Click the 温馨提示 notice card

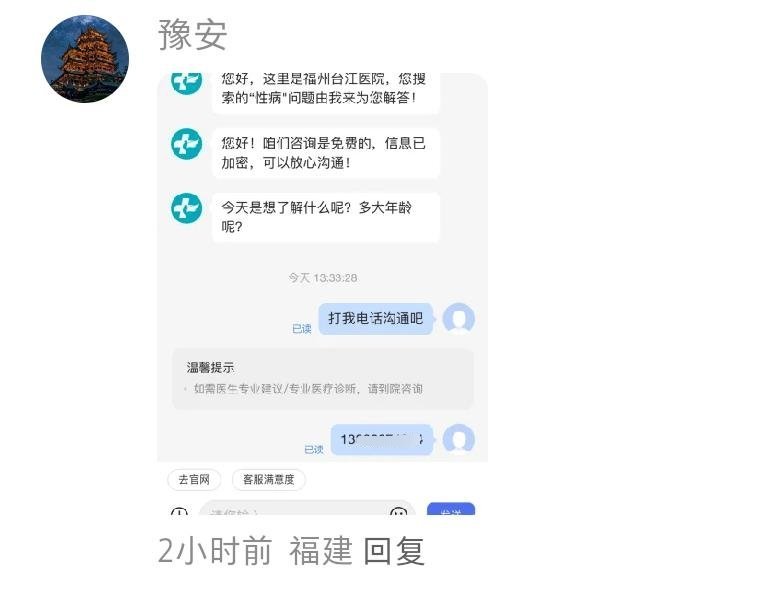click(x=323, y=379)
